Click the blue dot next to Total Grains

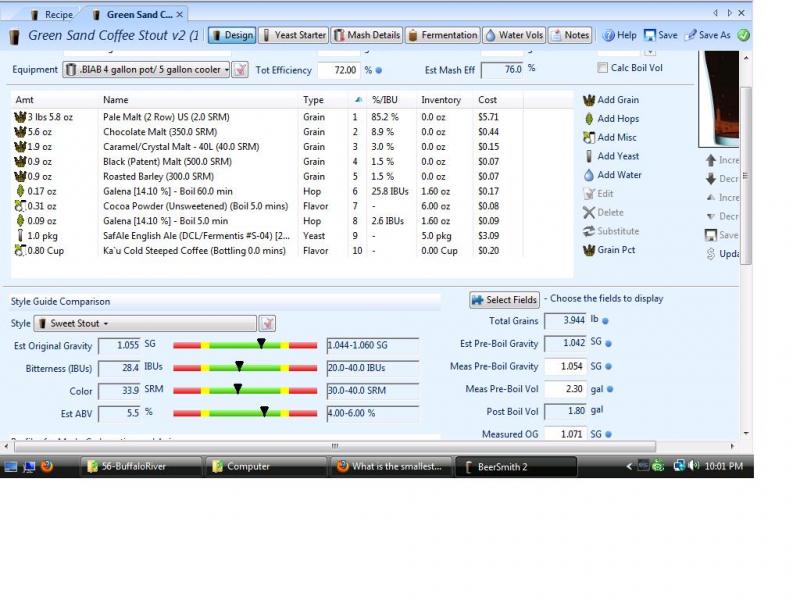[605, 321]
